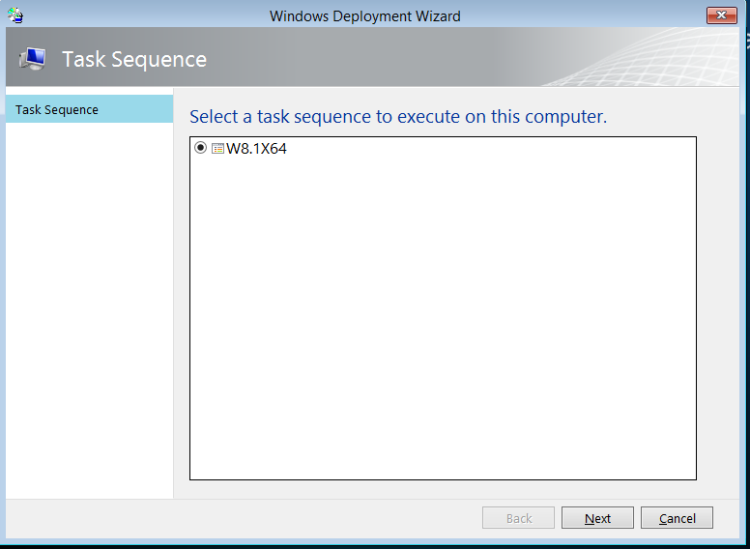Click the Windows Deployment Wizard title text

point(365,15)
